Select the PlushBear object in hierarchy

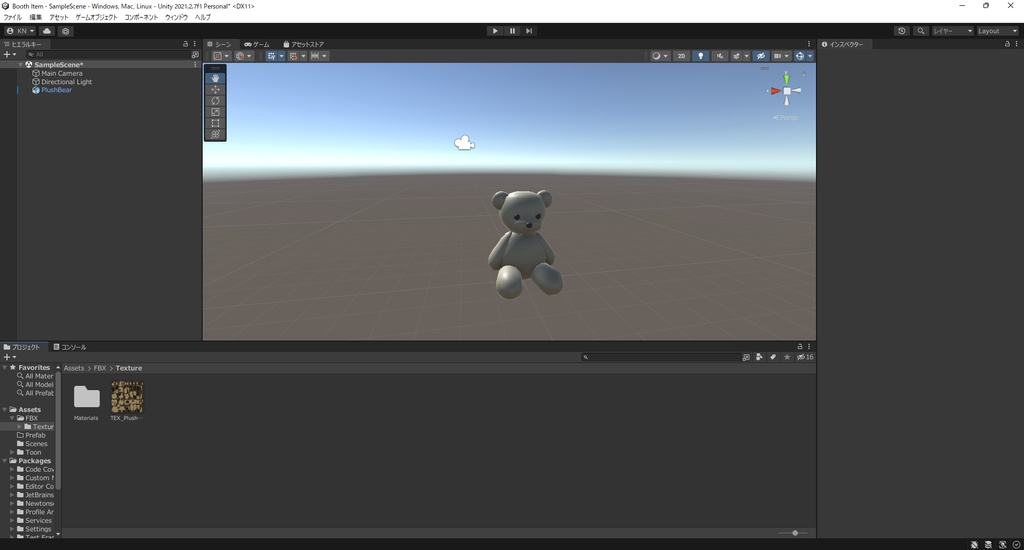[x=56, y=90]
